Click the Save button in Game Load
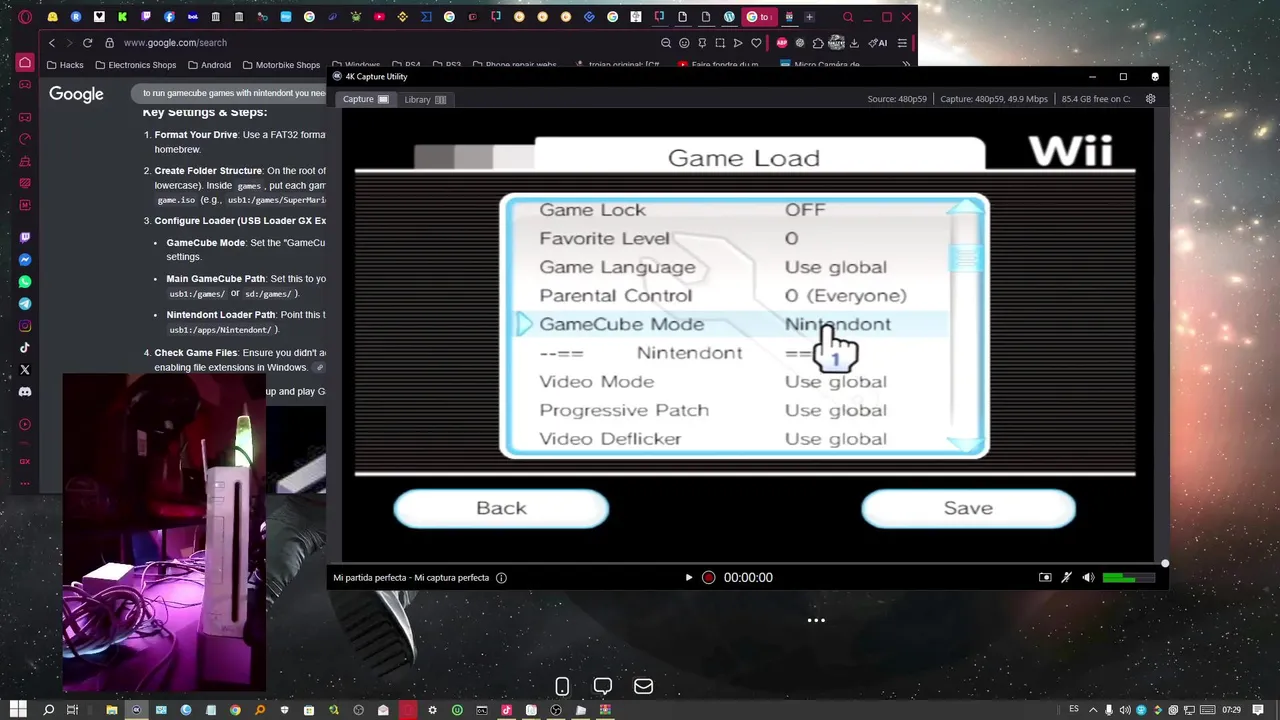This screenshot has width=1280, height=720. click(x=968, y=508)
